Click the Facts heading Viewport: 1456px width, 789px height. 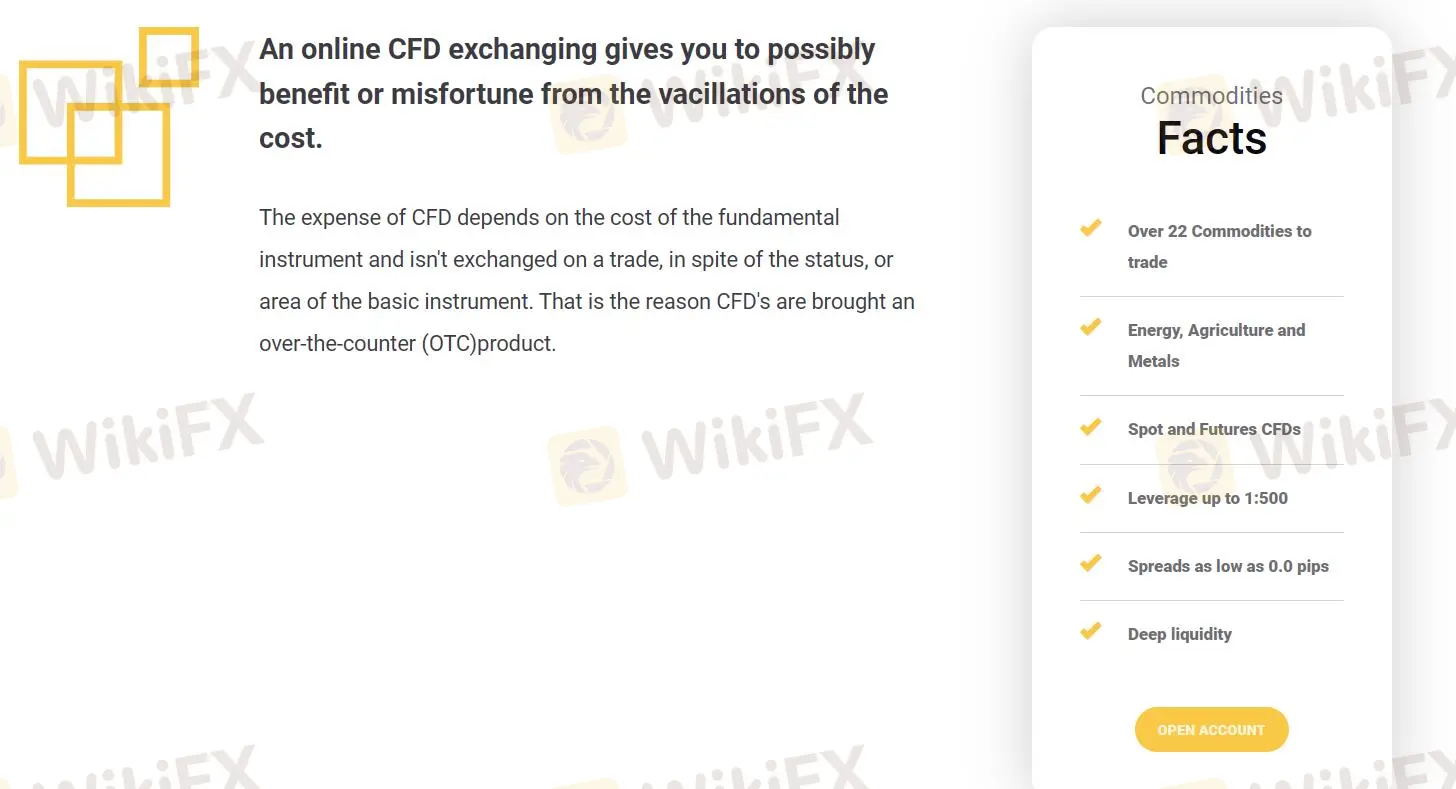[1211, 138]
